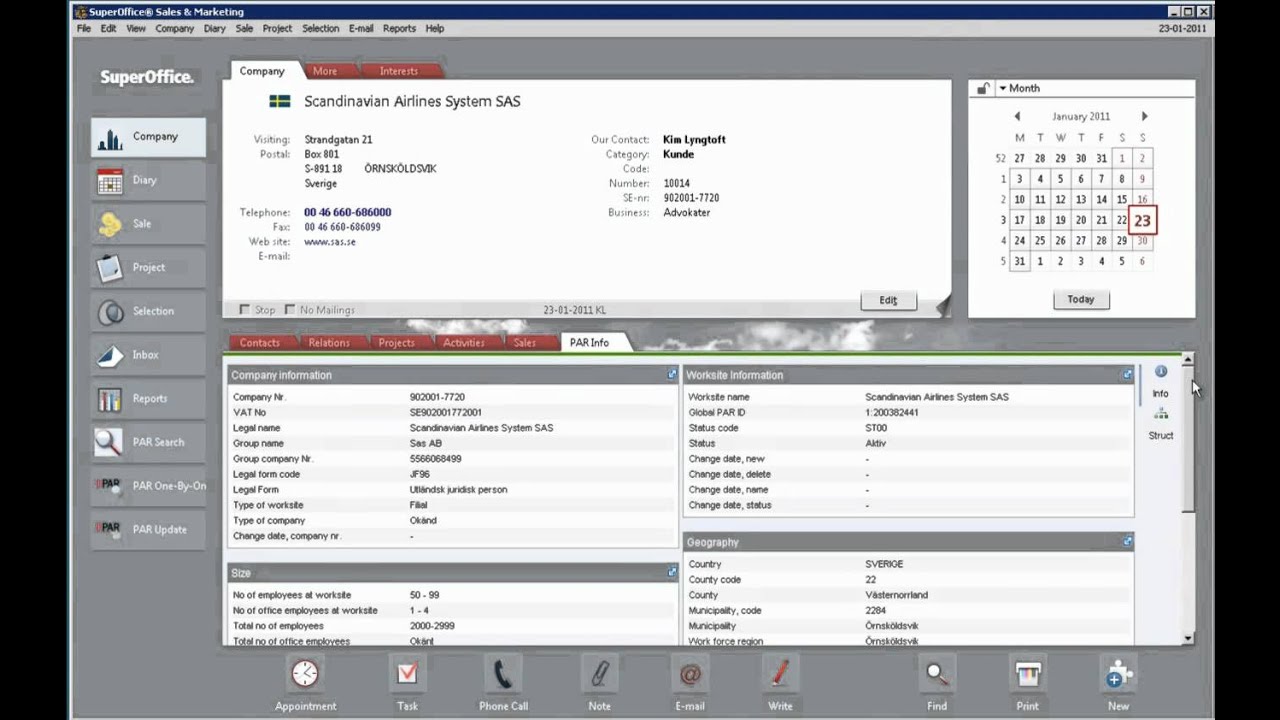Viewport: 1280px width, 720px height.
Task: Open PAR Search in sidebar
Action: click(x=148, y=442)
